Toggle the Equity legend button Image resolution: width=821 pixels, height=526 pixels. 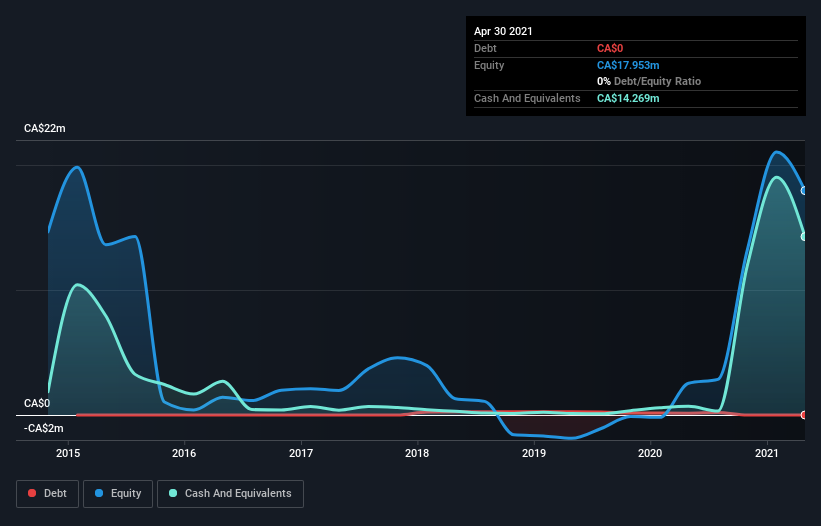point(118,494)
